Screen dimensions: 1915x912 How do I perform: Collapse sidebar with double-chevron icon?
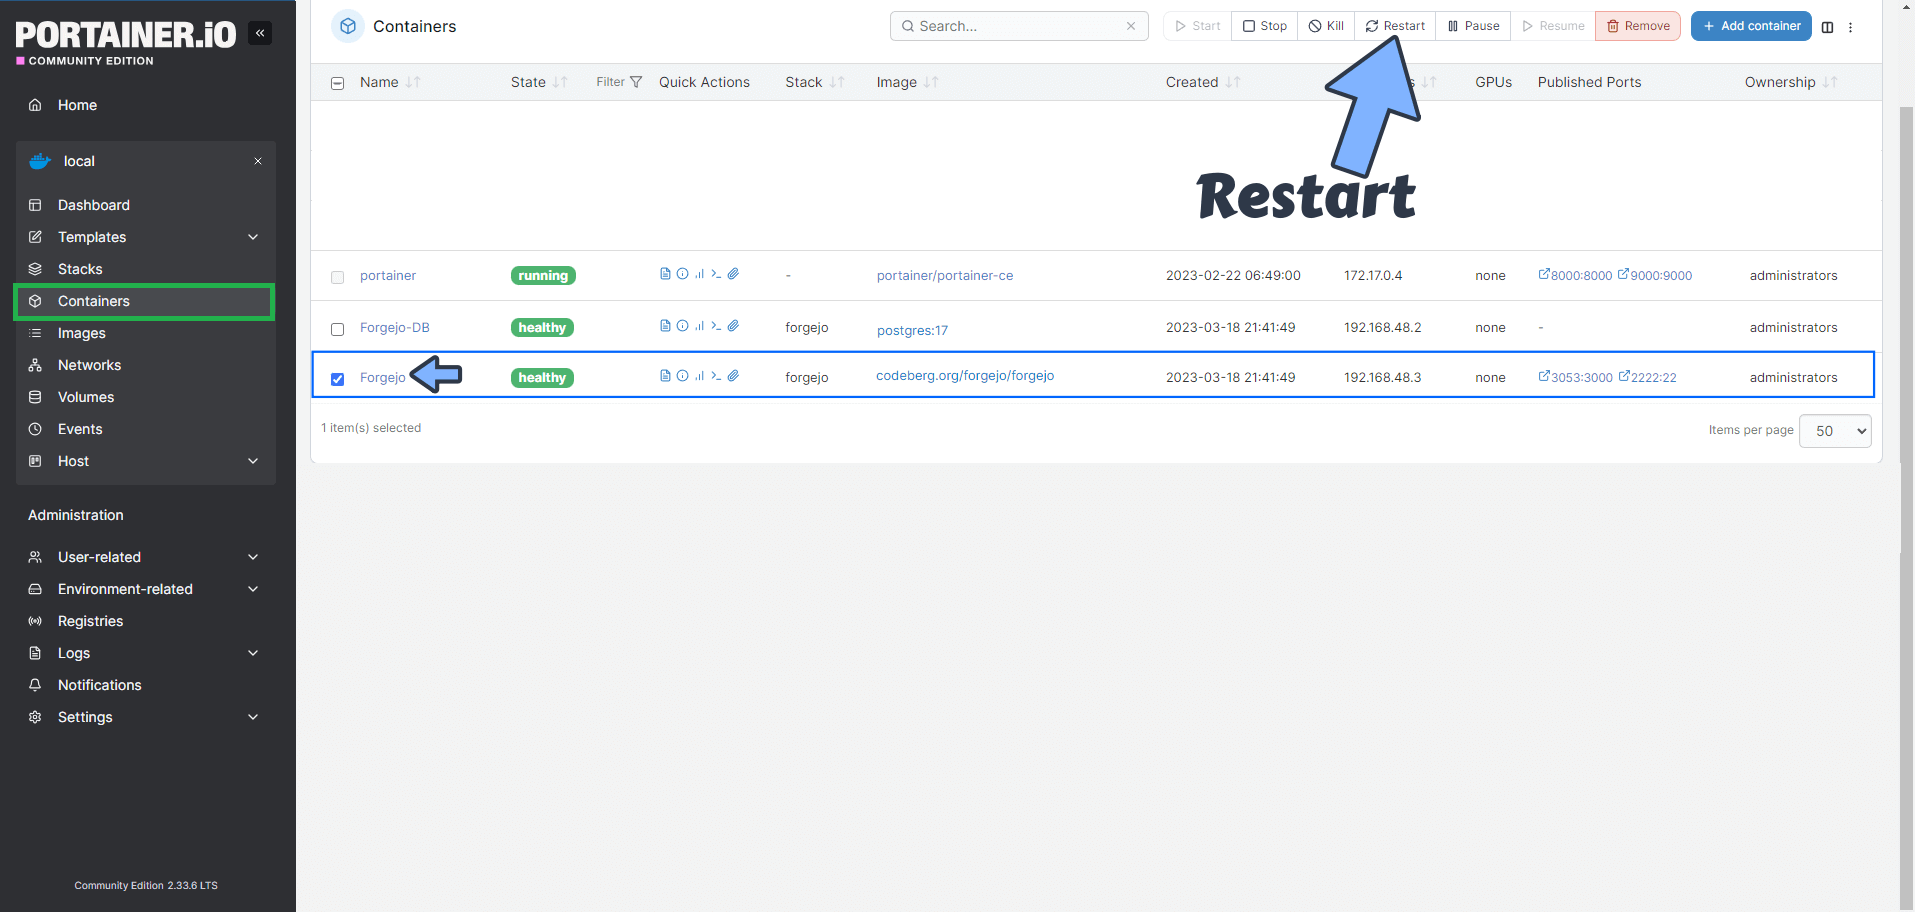[260, 33]
